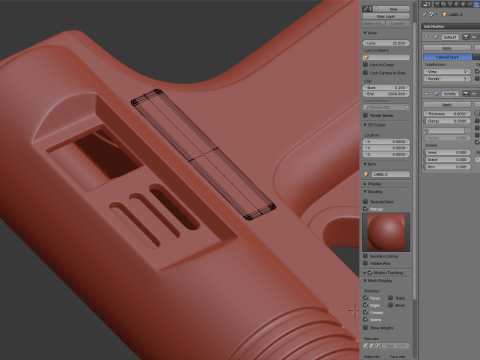Image resolution: width=480 pixels, height=360 pixels.
Task: Click the Crease Outer slider
Action: tap(447, 160)
